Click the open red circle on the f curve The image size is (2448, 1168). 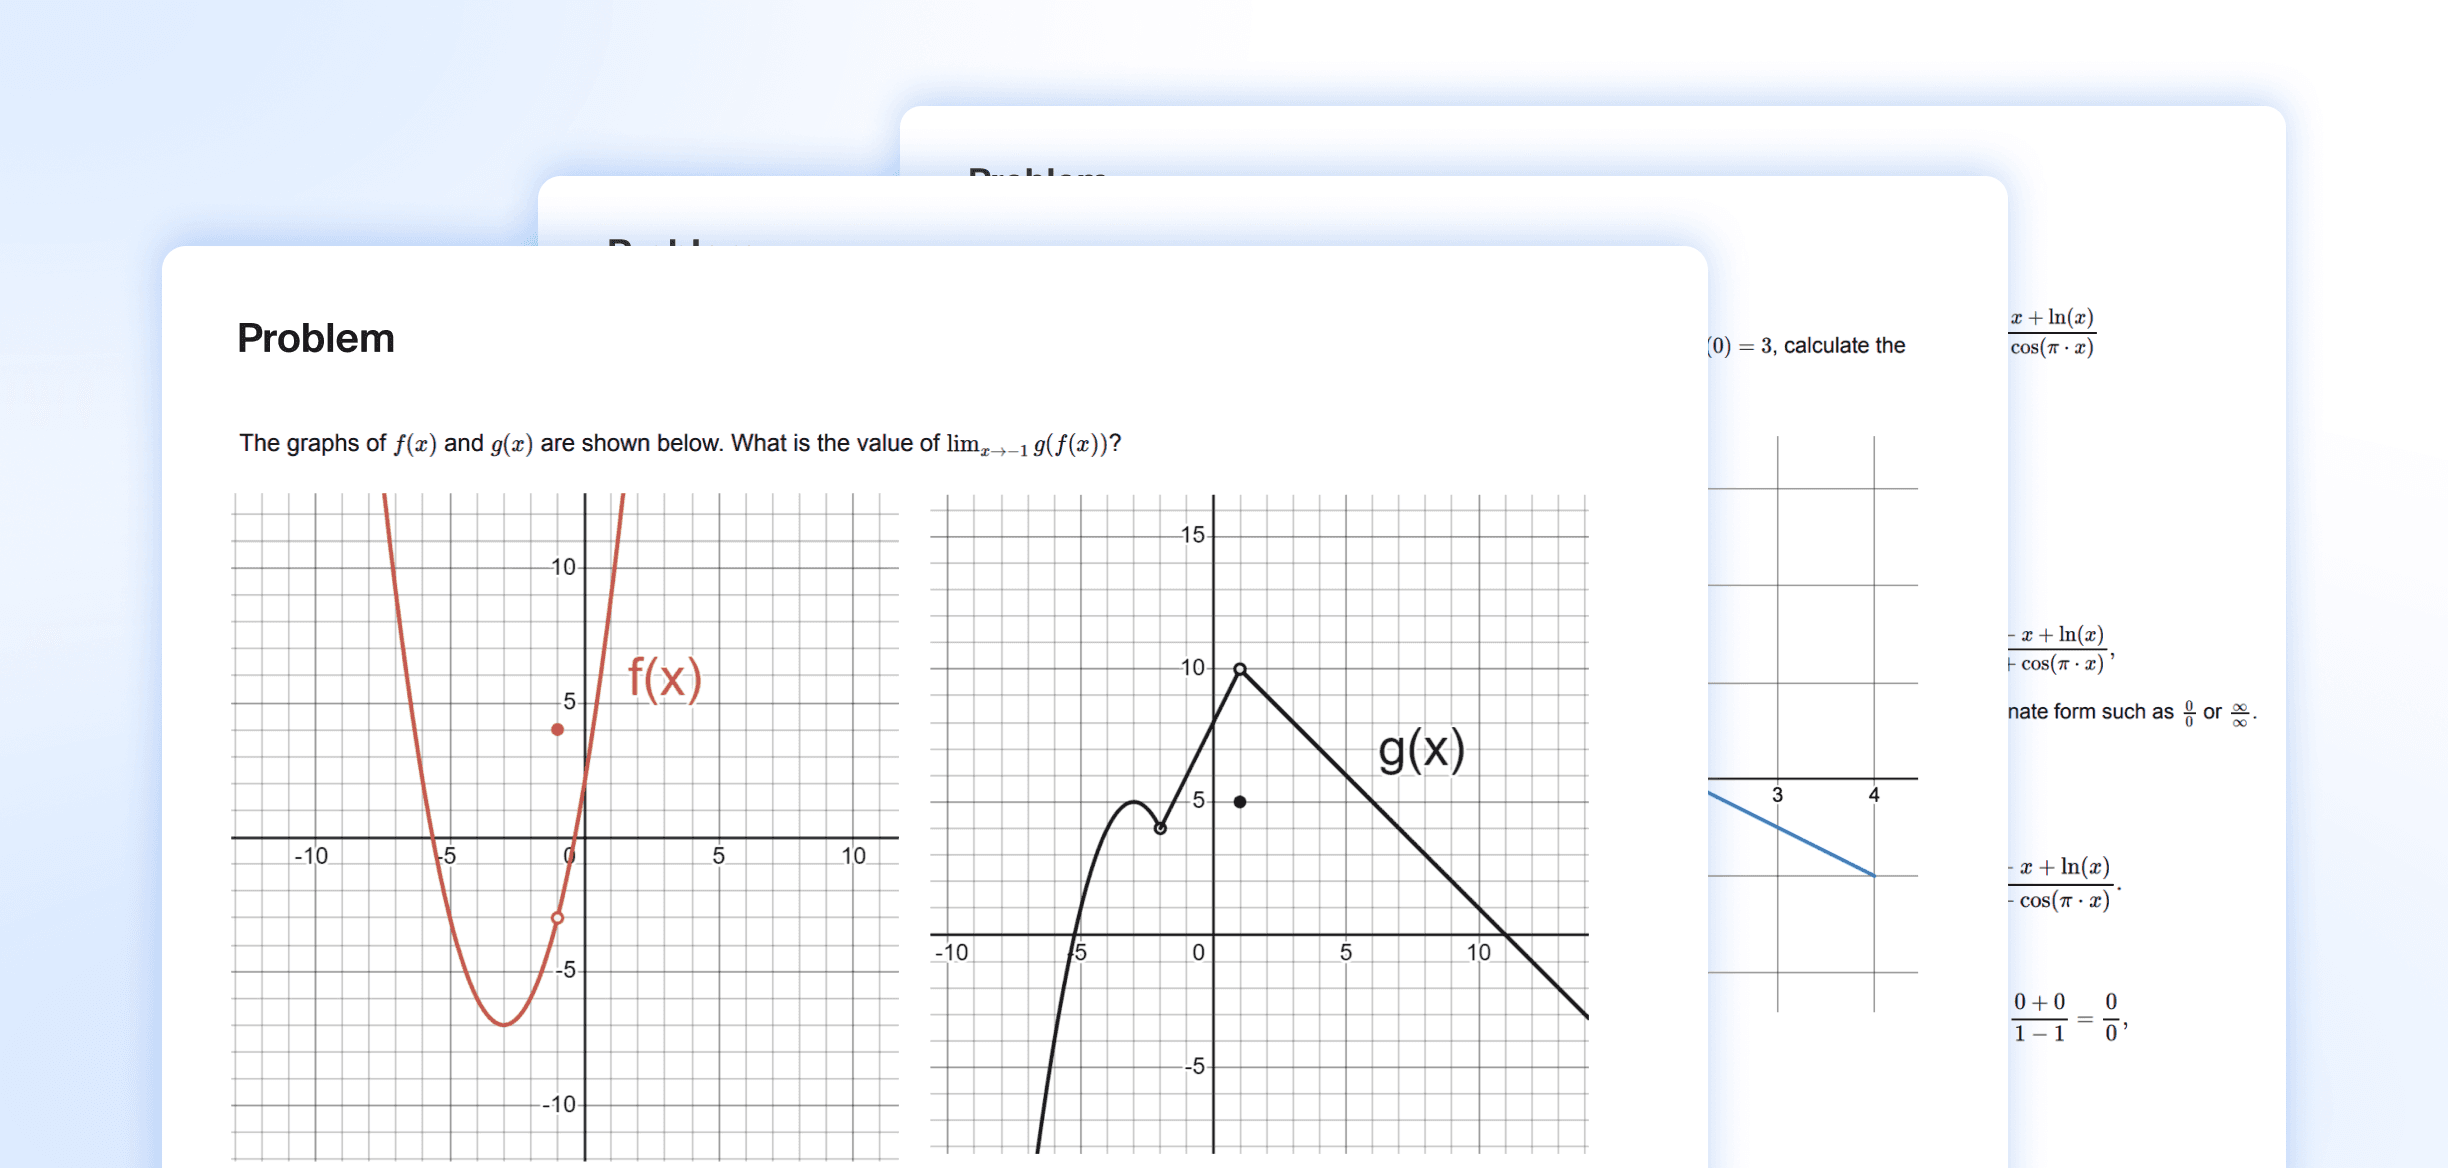(x=558, y=917)
